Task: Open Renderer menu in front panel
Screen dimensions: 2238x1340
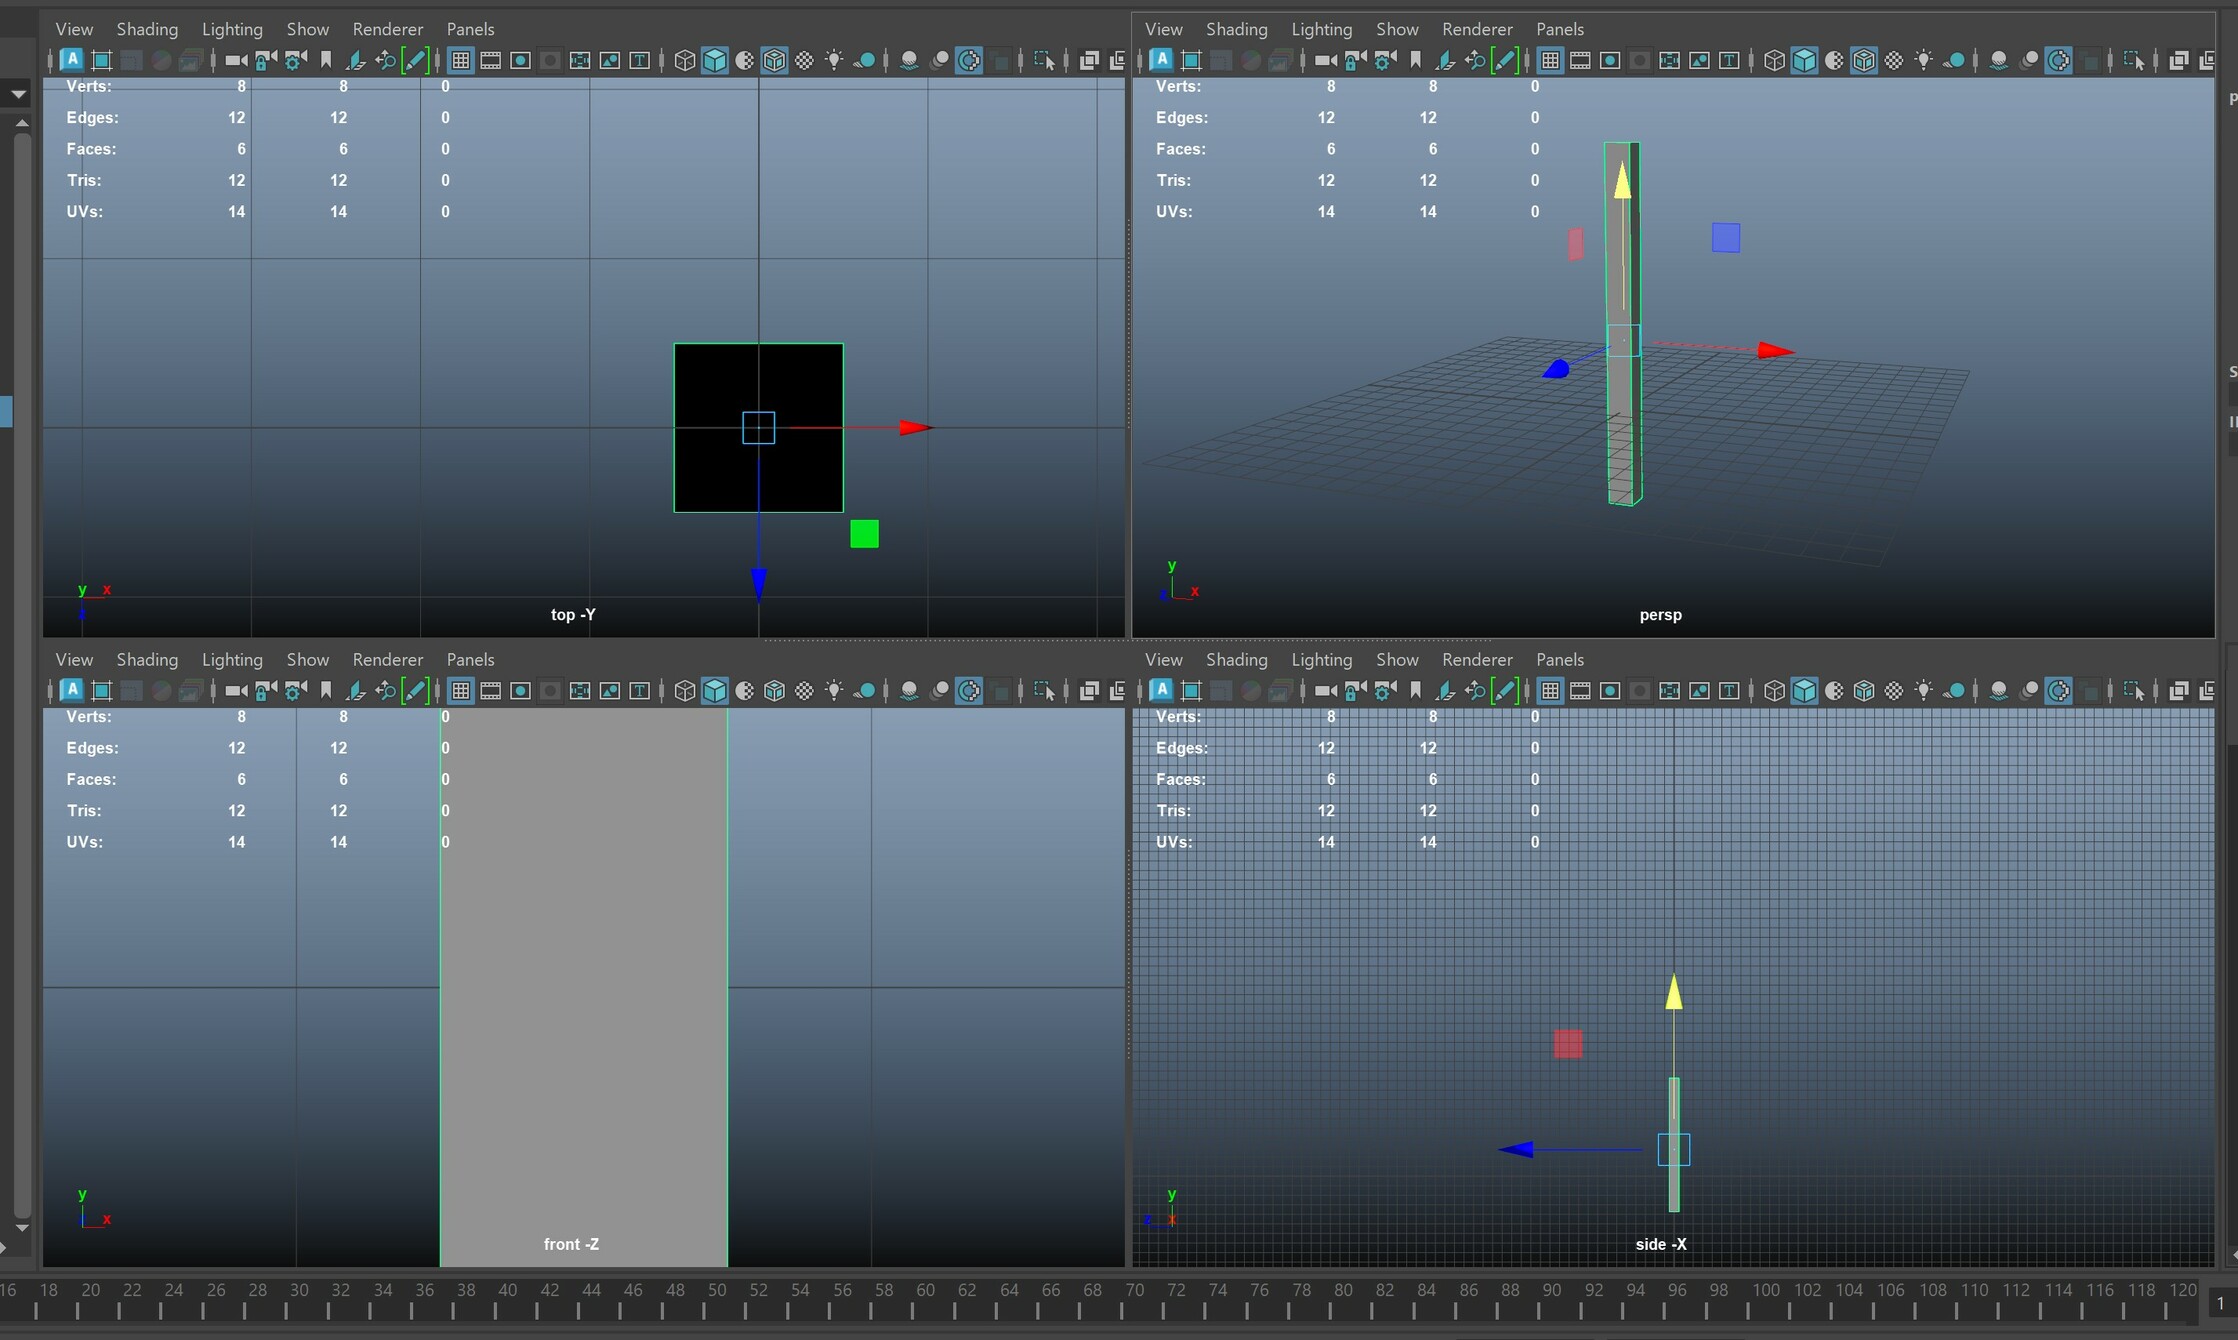Action: (x=388, y=659)
